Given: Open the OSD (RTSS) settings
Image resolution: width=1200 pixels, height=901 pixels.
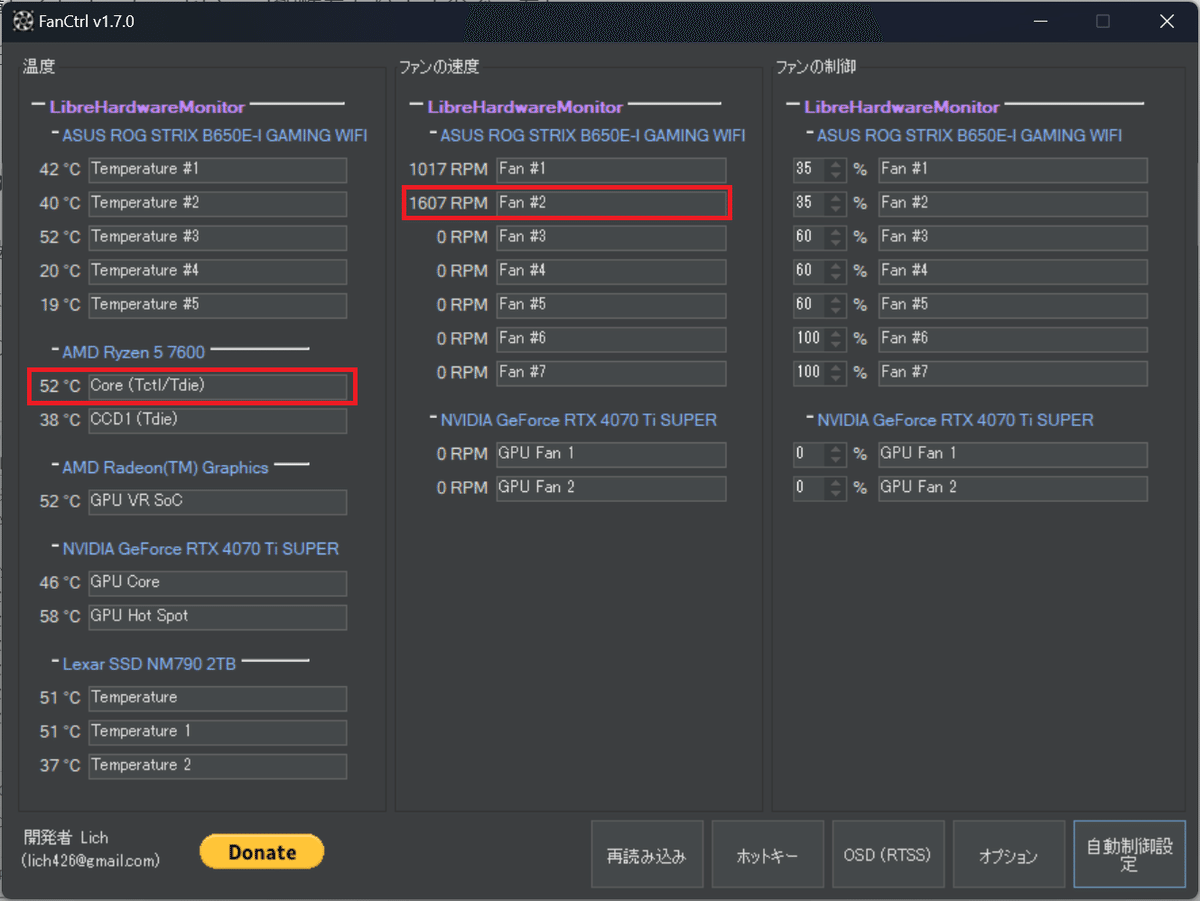Looking at the screenshot, I should (x=889, y=855).
